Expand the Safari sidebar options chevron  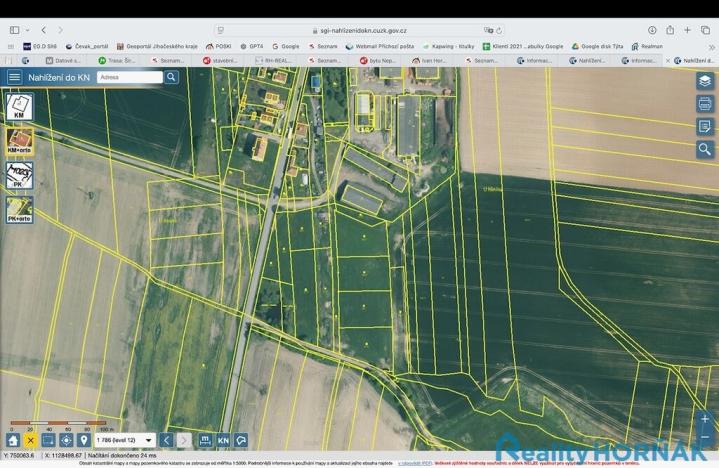29,30
